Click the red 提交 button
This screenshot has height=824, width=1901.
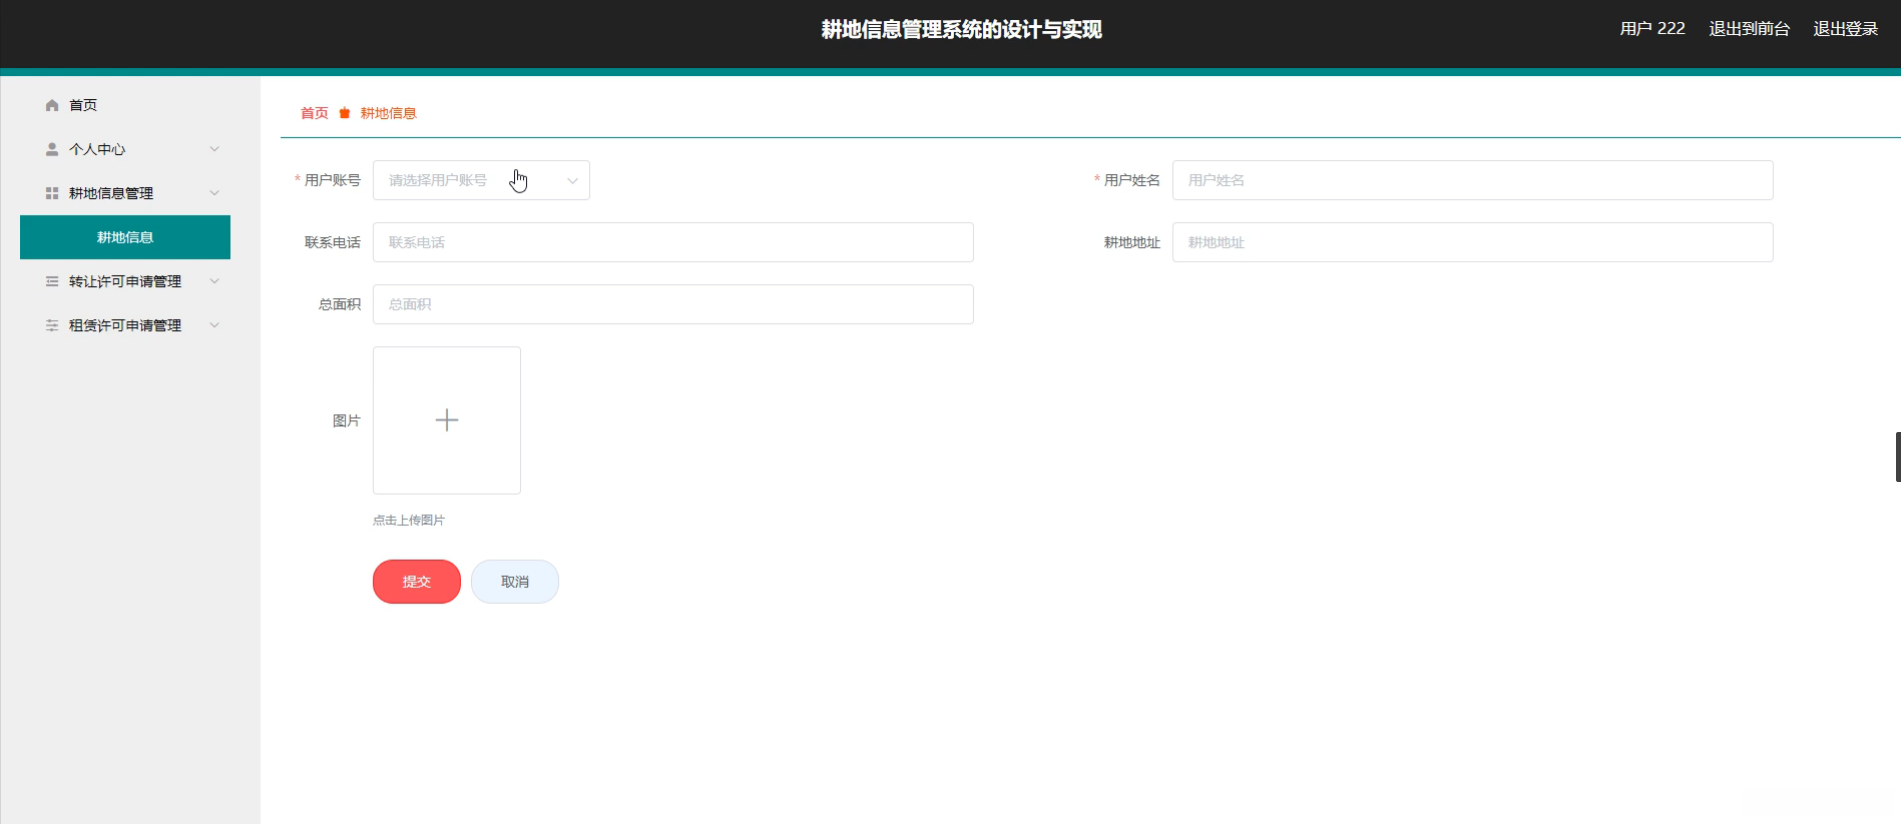click(x=417, y=582)
